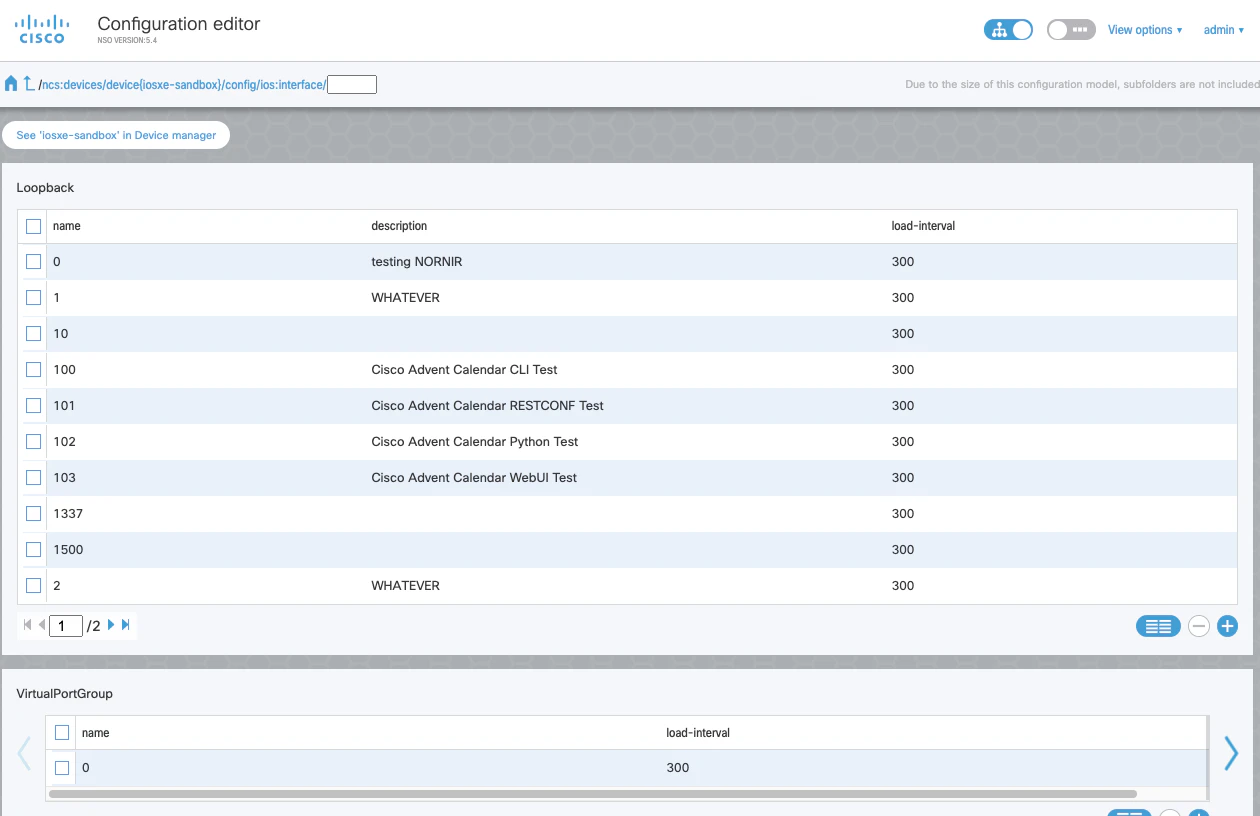This screenshot has width=1260, height=816.
Task: Check the box for Loopback 0
Action: [34, 262]
